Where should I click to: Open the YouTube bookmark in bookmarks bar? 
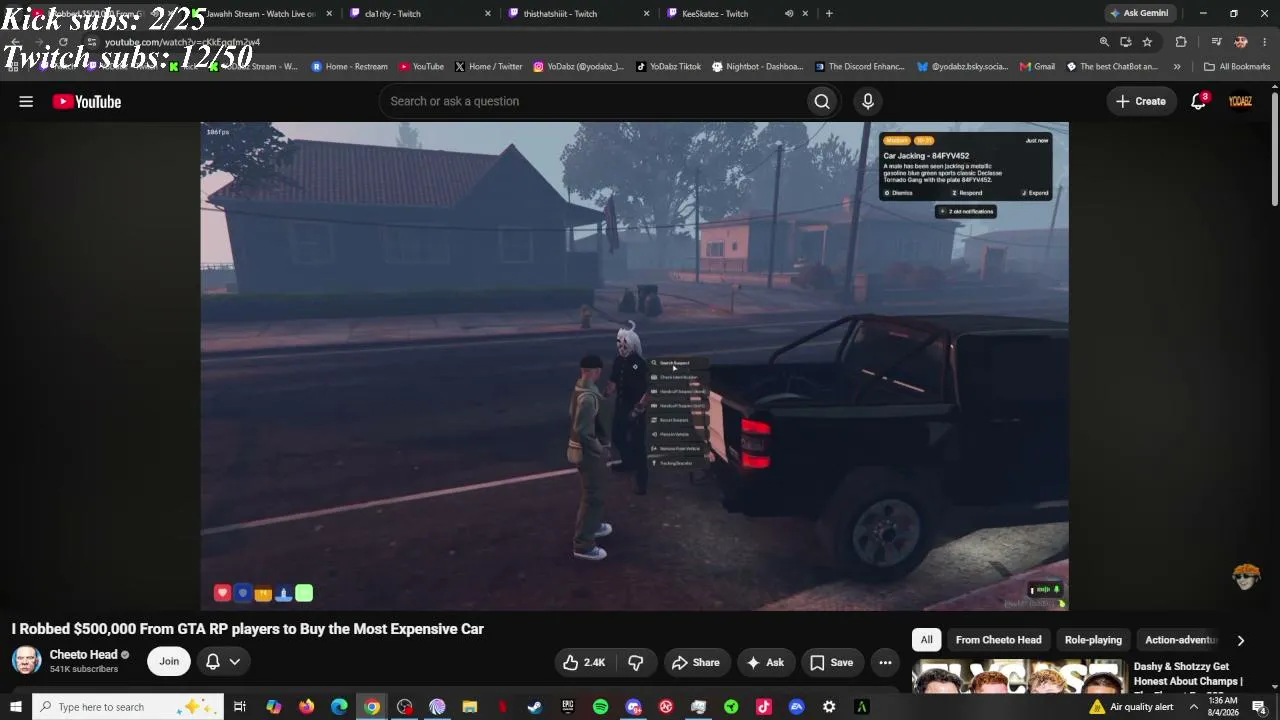tap(421, 67)
